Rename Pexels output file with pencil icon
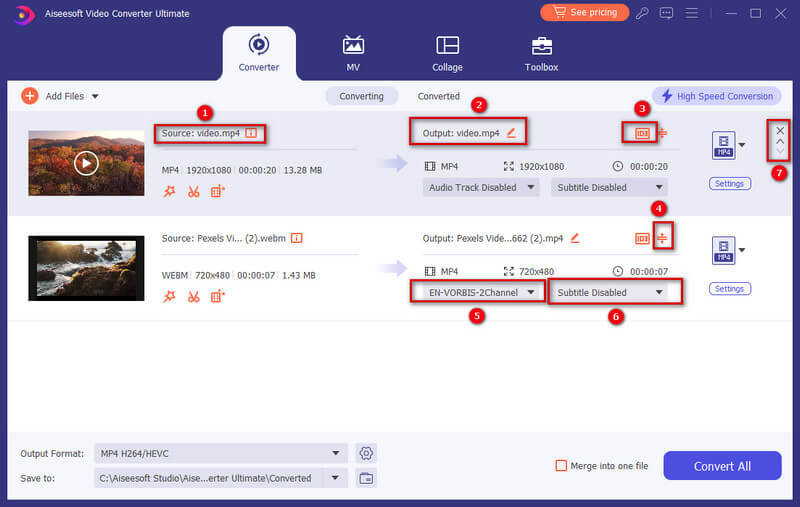Image resolution: width=800 pixels, height=507 pixels. coord(575,238)
